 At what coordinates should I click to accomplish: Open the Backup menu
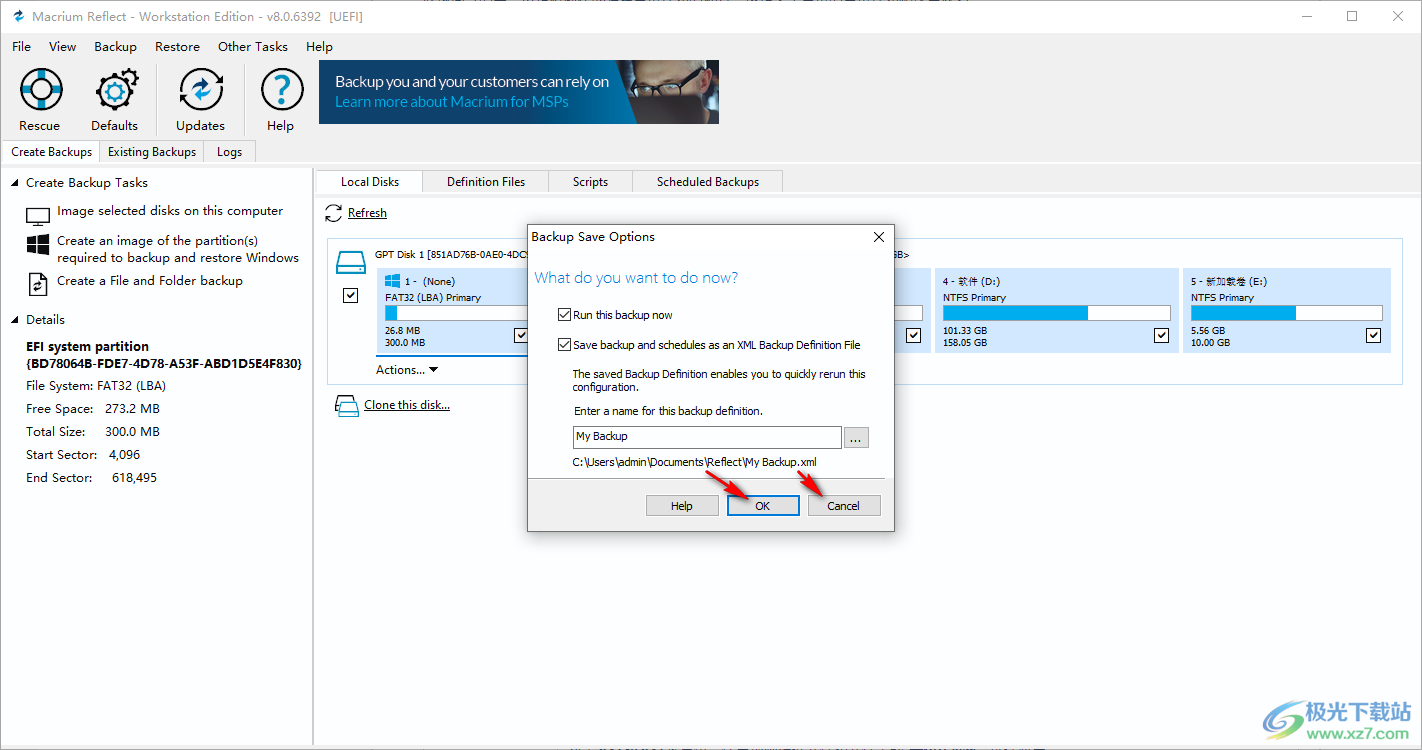point(115,47)
